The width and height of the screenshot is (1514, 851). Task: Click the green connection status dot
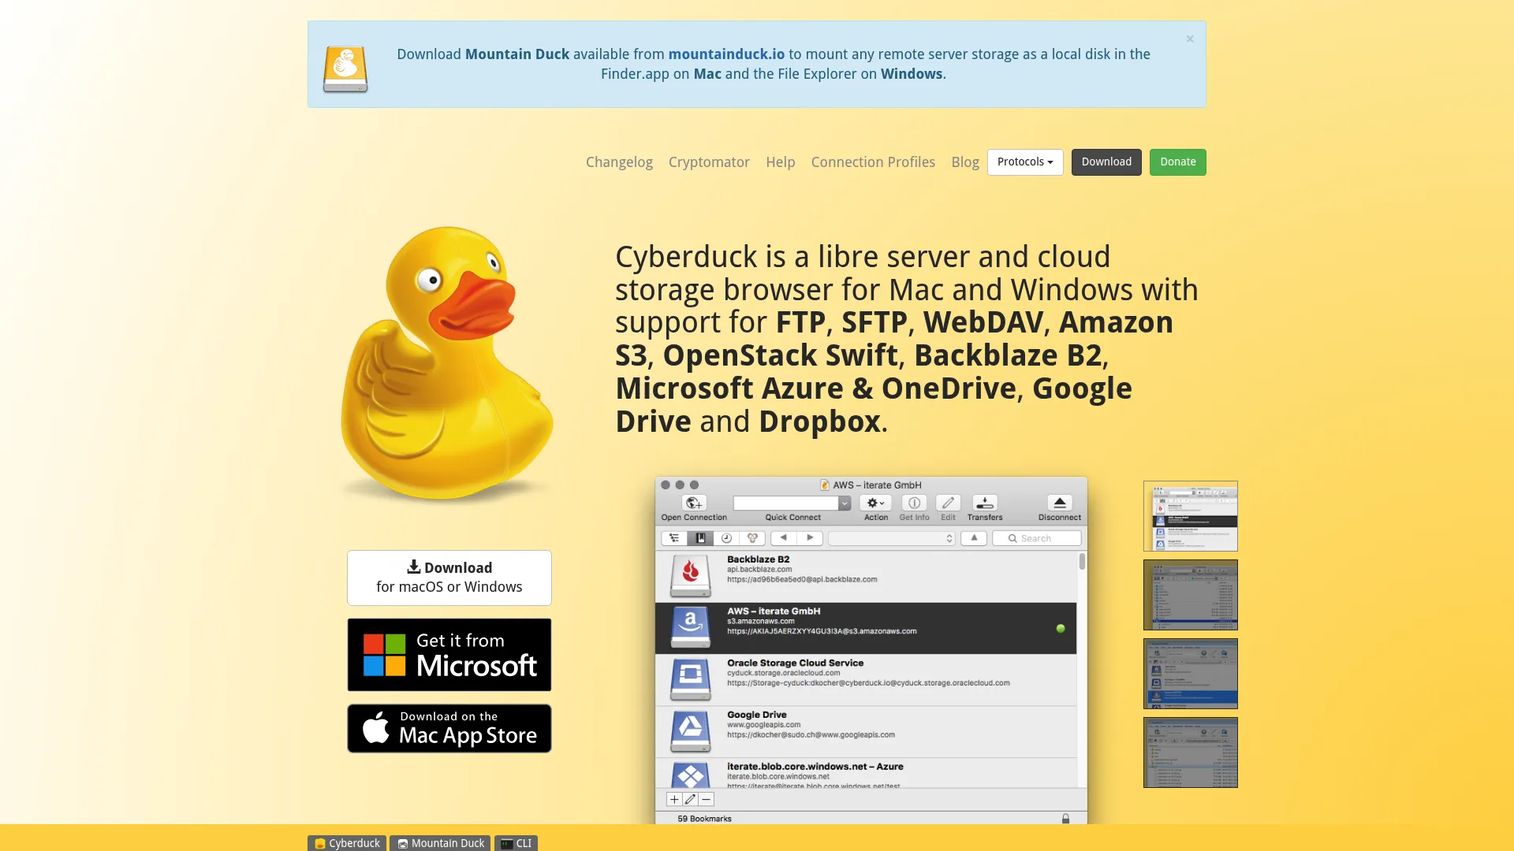pos(1060,628)
